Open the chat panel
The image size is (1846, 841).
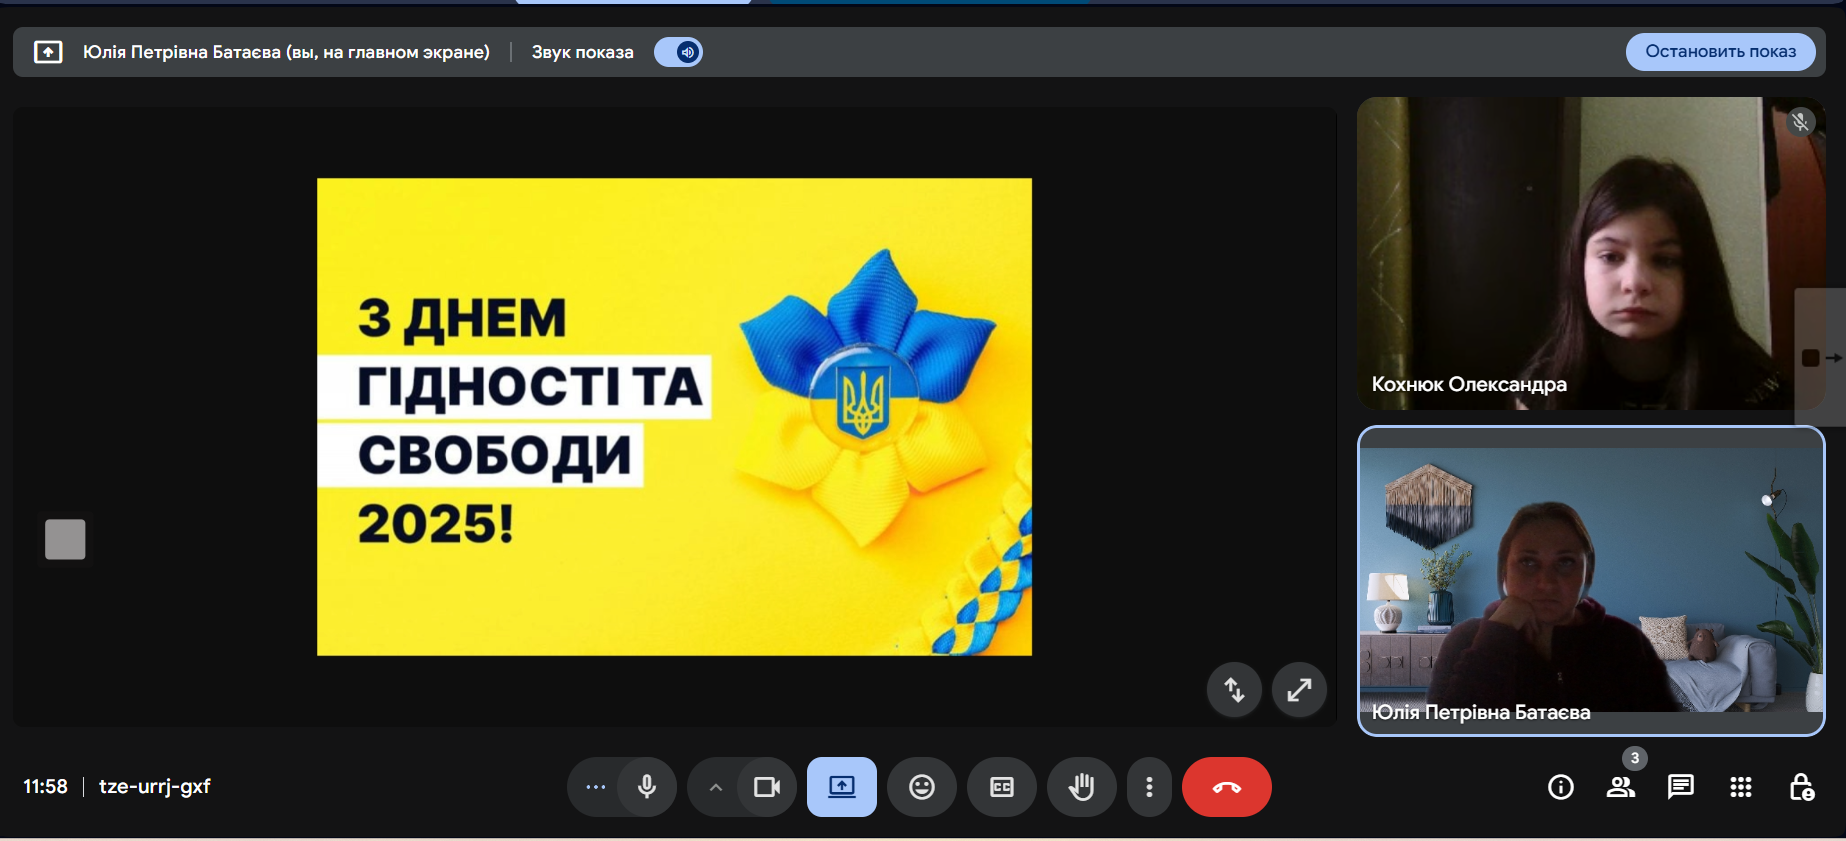(x=1680, y=787)
